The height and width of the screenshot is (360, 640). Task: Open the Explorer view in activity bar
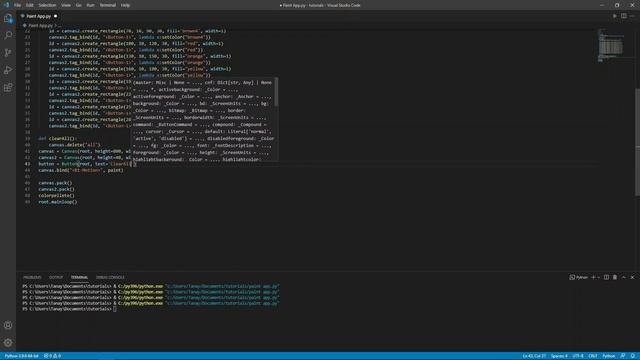8,18
